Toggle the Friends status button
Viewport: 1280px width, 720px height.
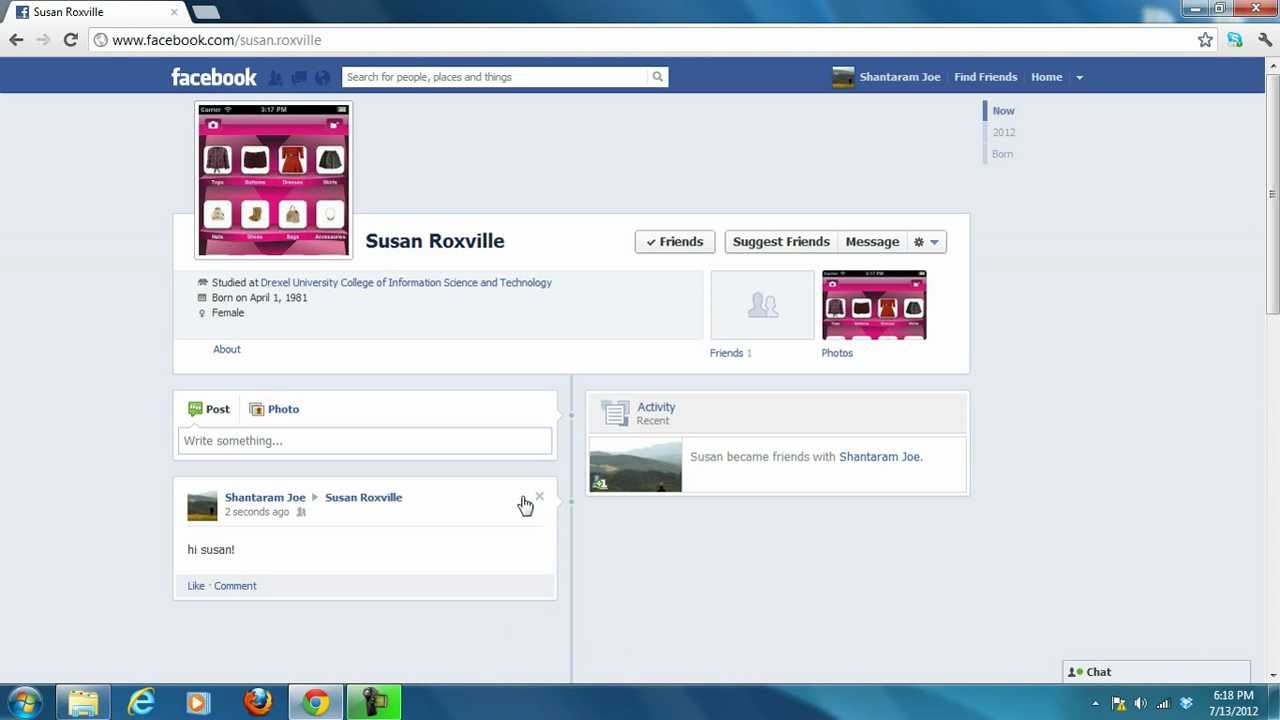(x=675, y=242)
